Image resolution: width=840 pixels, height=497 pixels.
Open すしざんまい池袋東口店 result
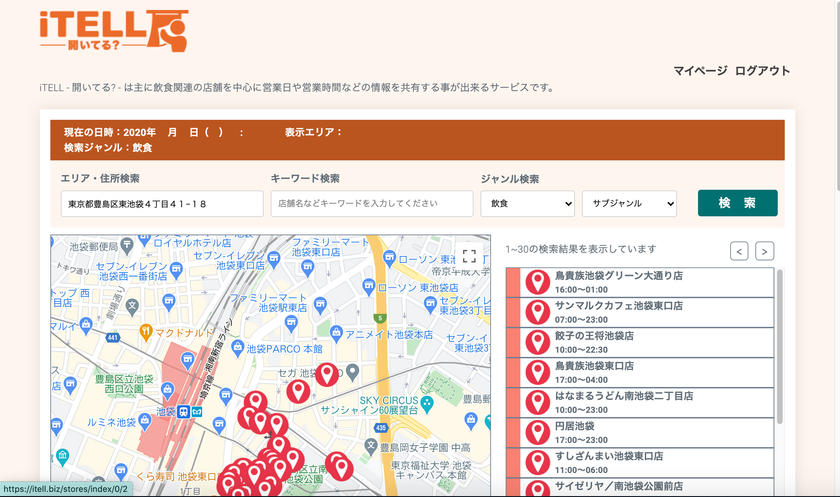(x=640, y=462)
